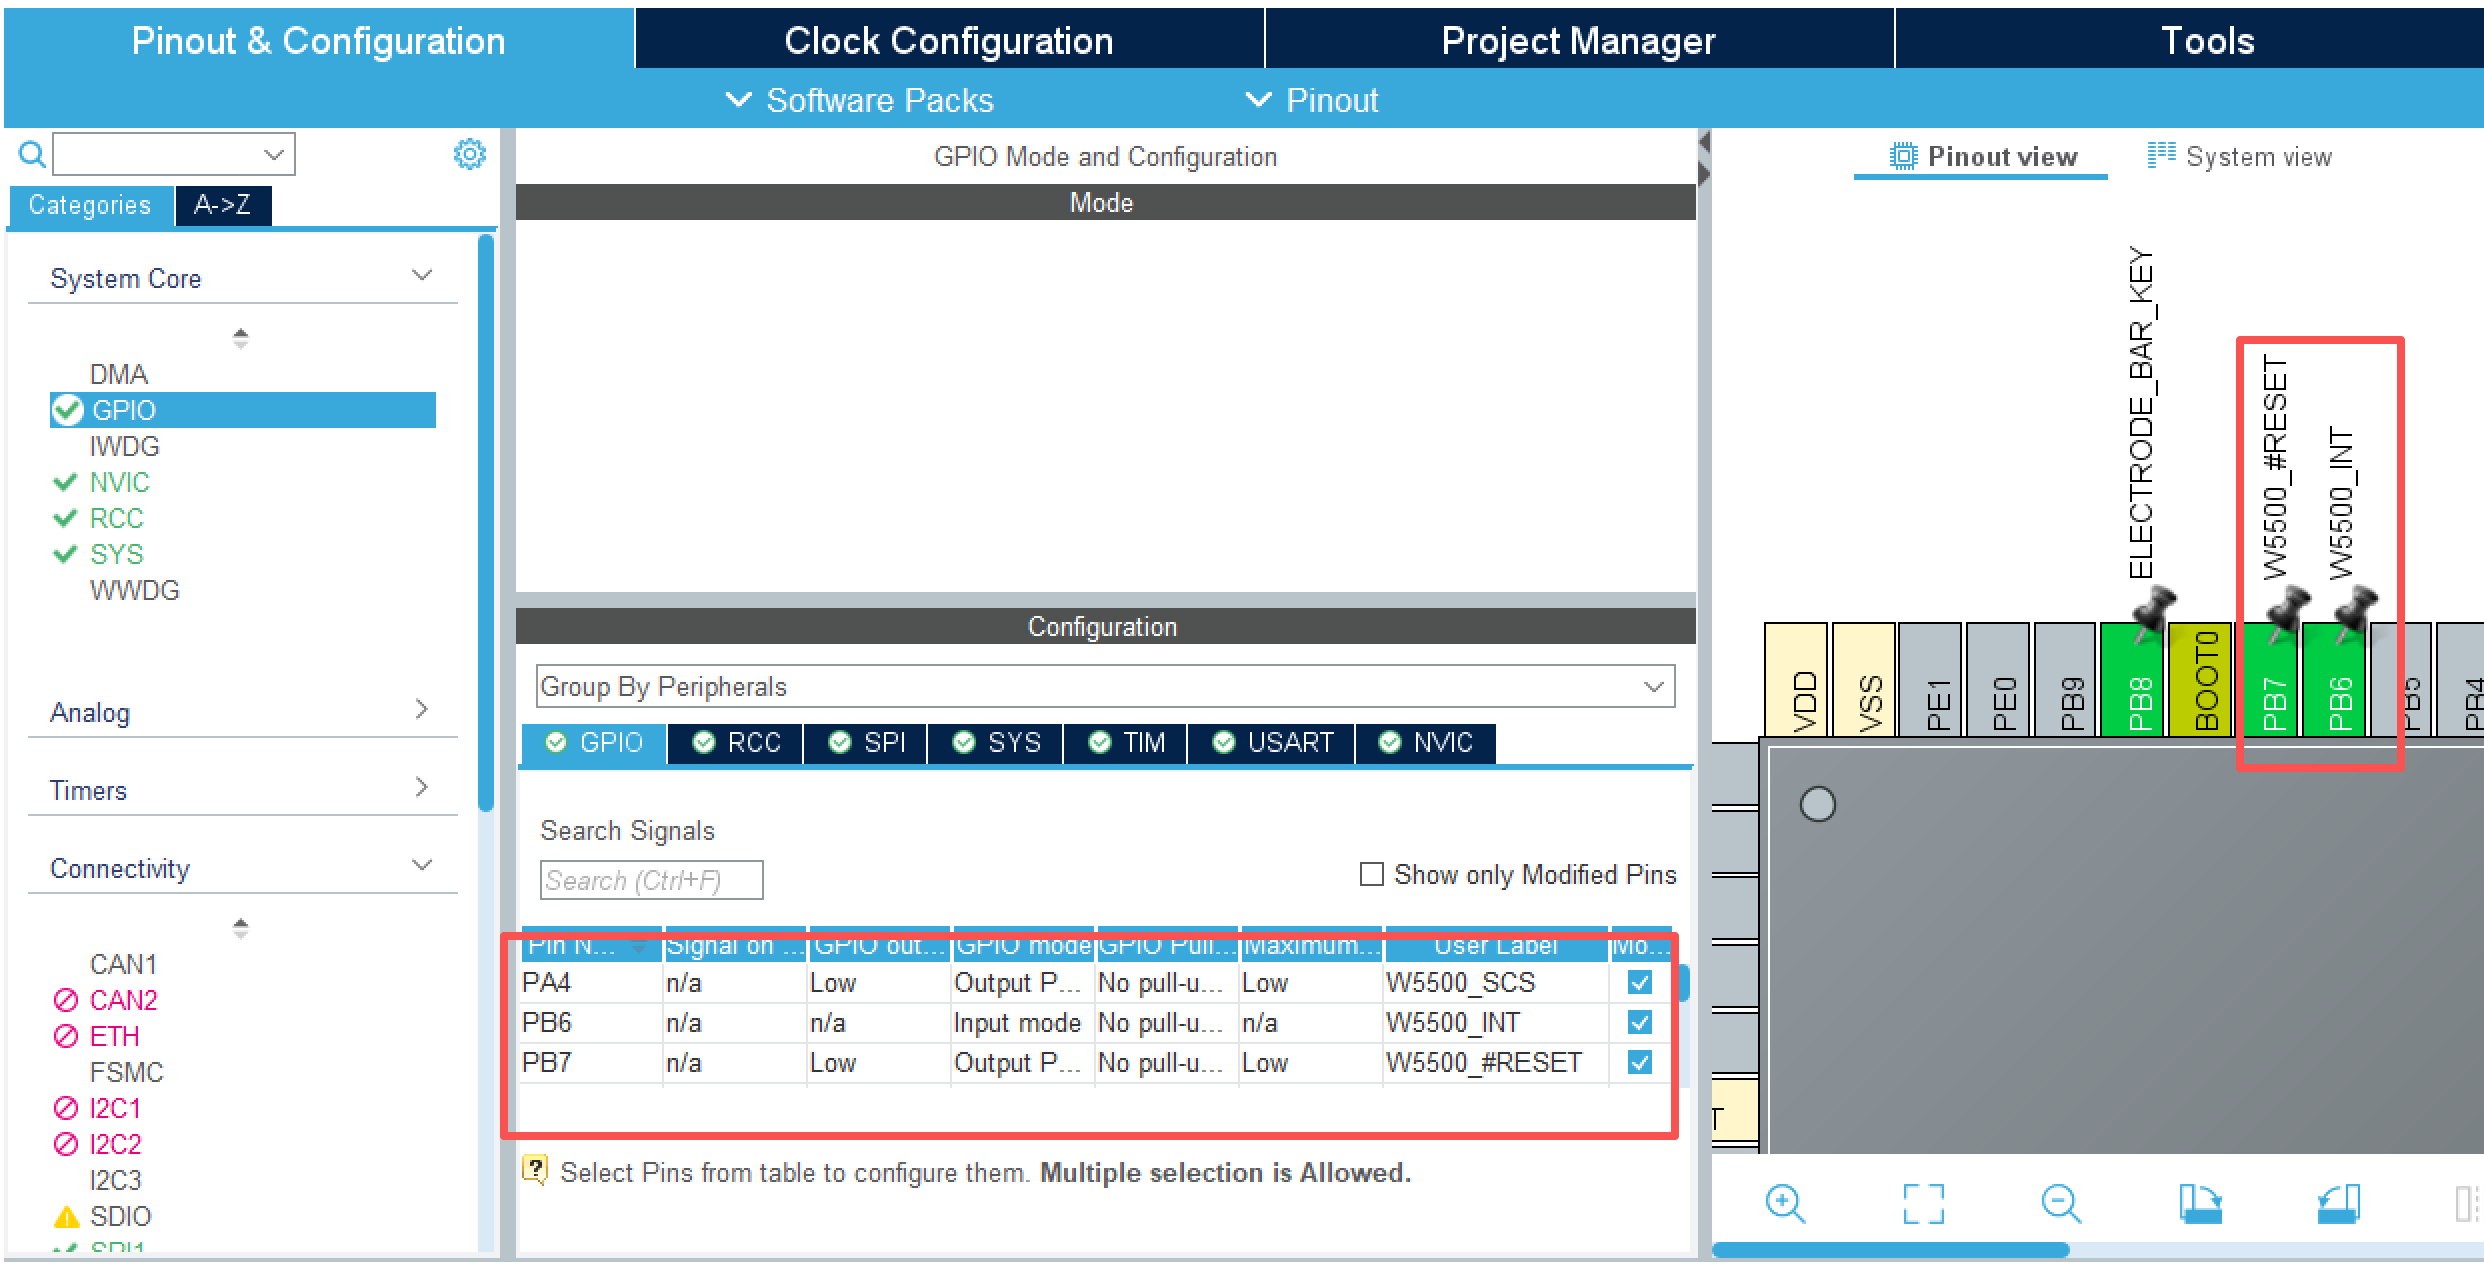Click the search magnifier icon top-left
2484x1278 pixels.
click(x=32, y=155)
